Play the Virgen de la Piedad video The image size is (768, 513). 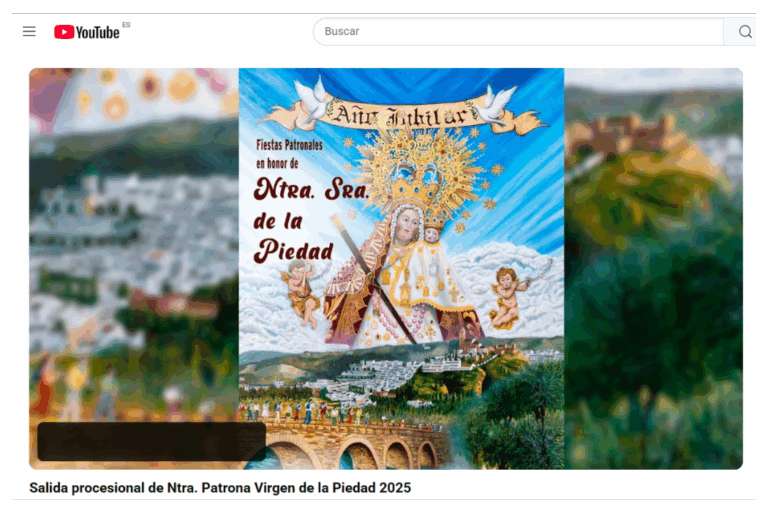(x=386, y=269)
